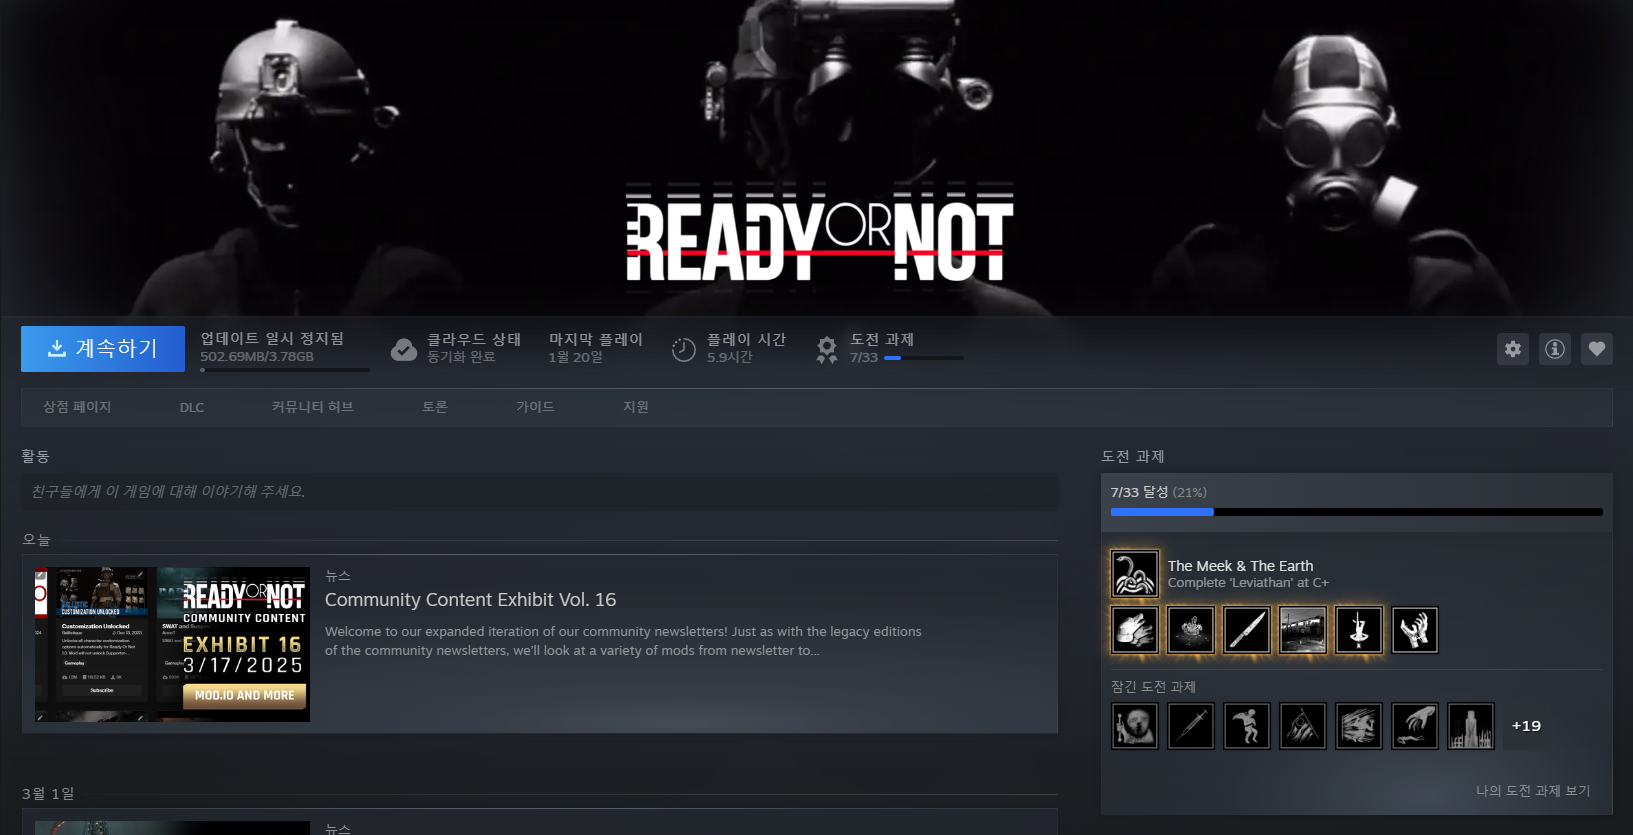Image resolution: width=1633 pixels, height=835 pixels.
Task: Click the 업데이트 일시 정지됨 status text
Action: pyautogui.click(x=272, y=339)
